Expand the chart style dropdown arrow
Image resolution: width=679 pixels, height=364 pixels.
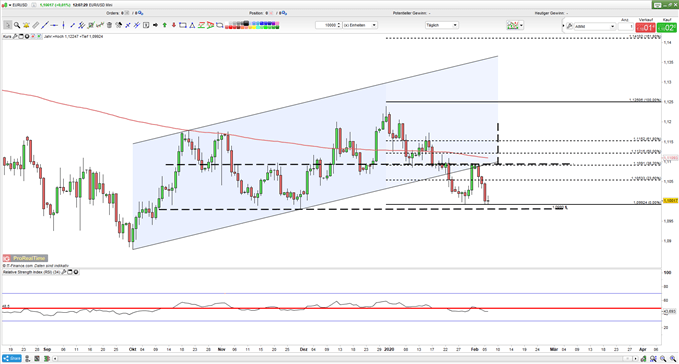[521, 26]
